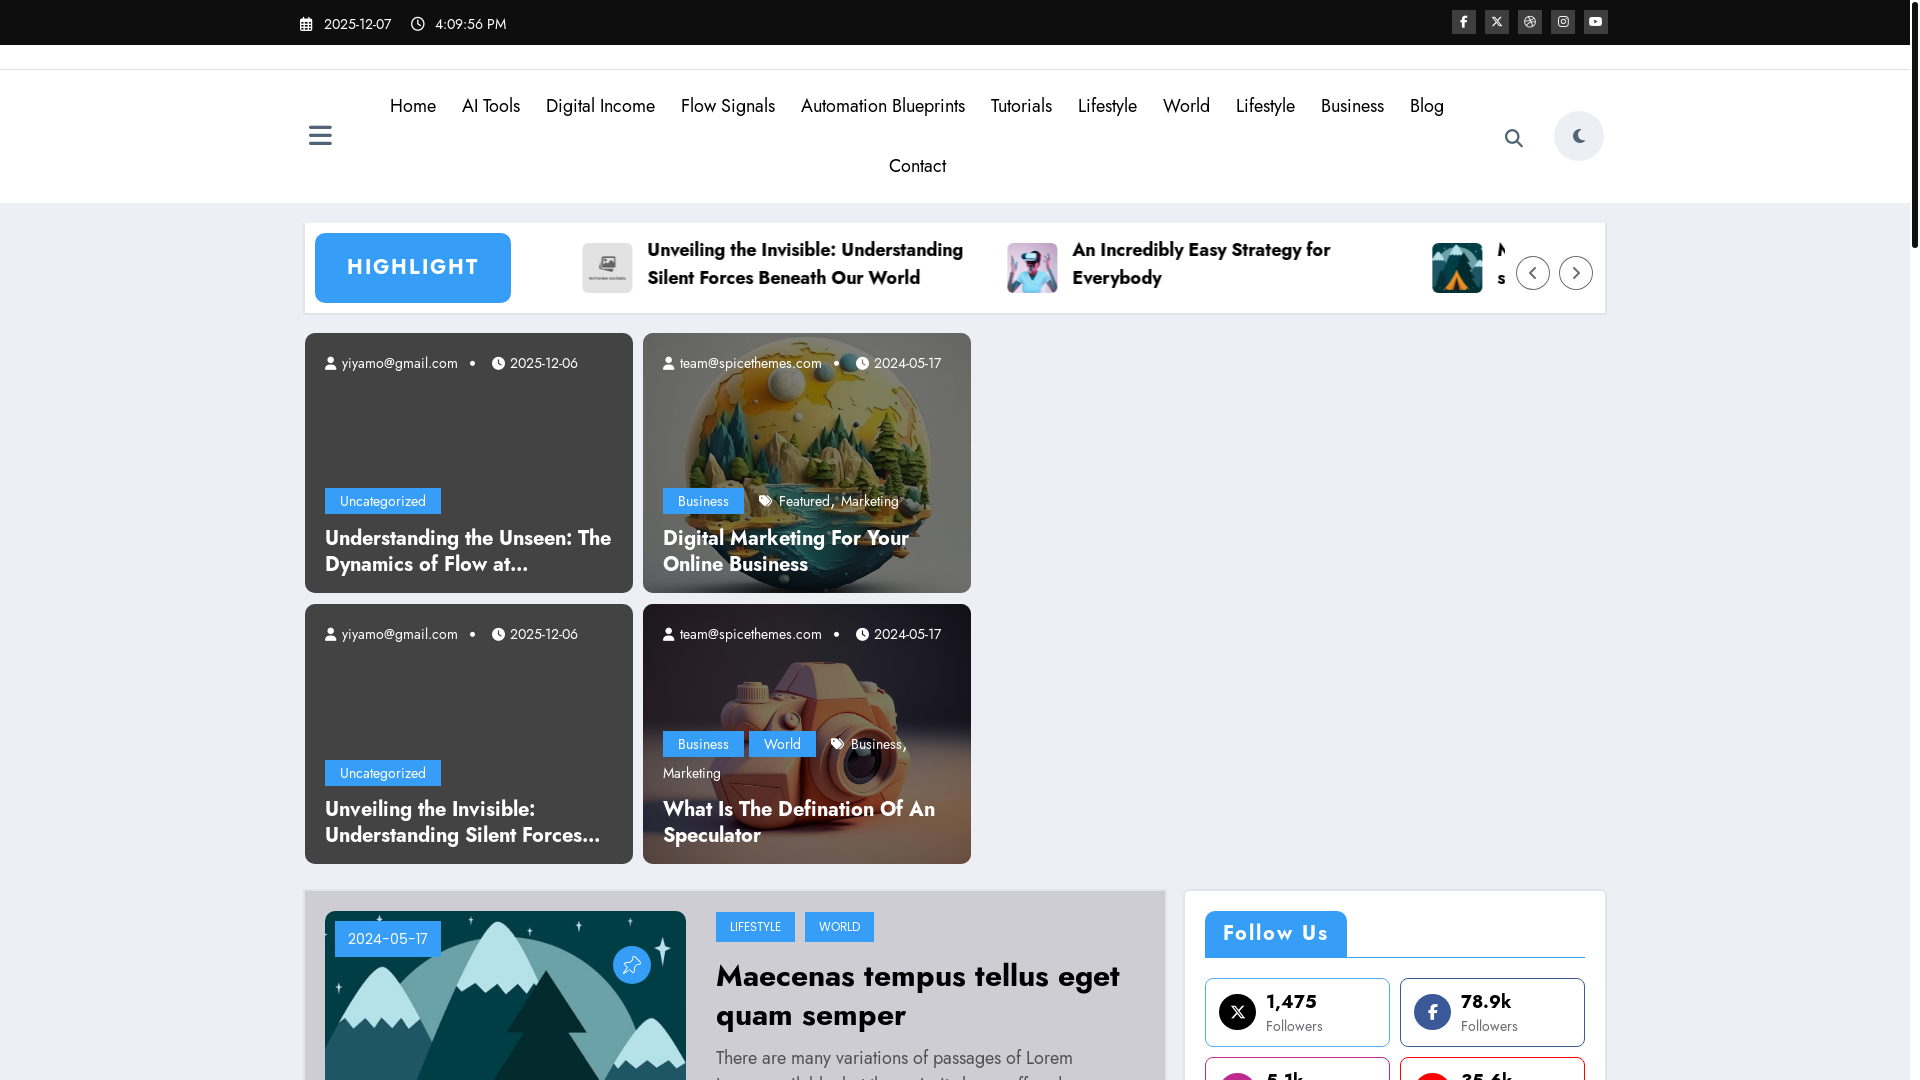Image resolution: width=1920 pixels, height=1080 pixels.
Task: Click Uncategorized tag on Understanding the Unseen card
Action: [382, 501]
